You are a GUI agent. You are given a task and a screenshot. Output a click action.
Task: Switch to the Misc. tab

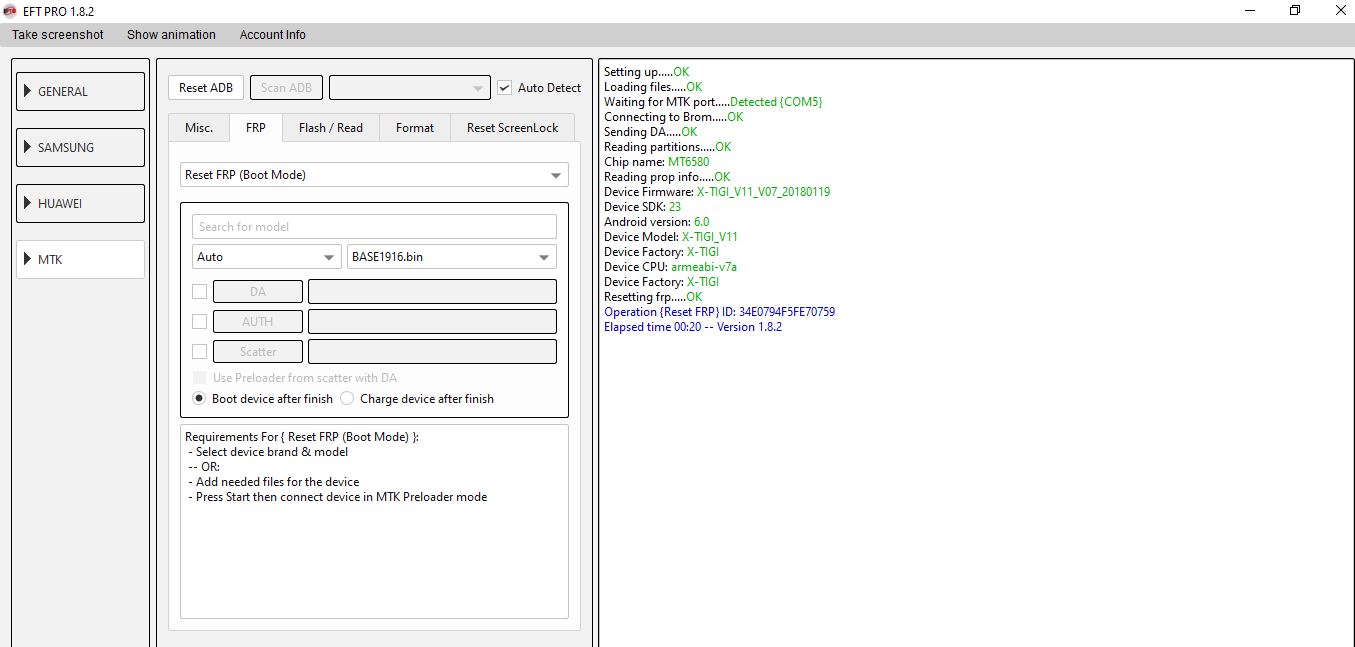coord(199,128)
